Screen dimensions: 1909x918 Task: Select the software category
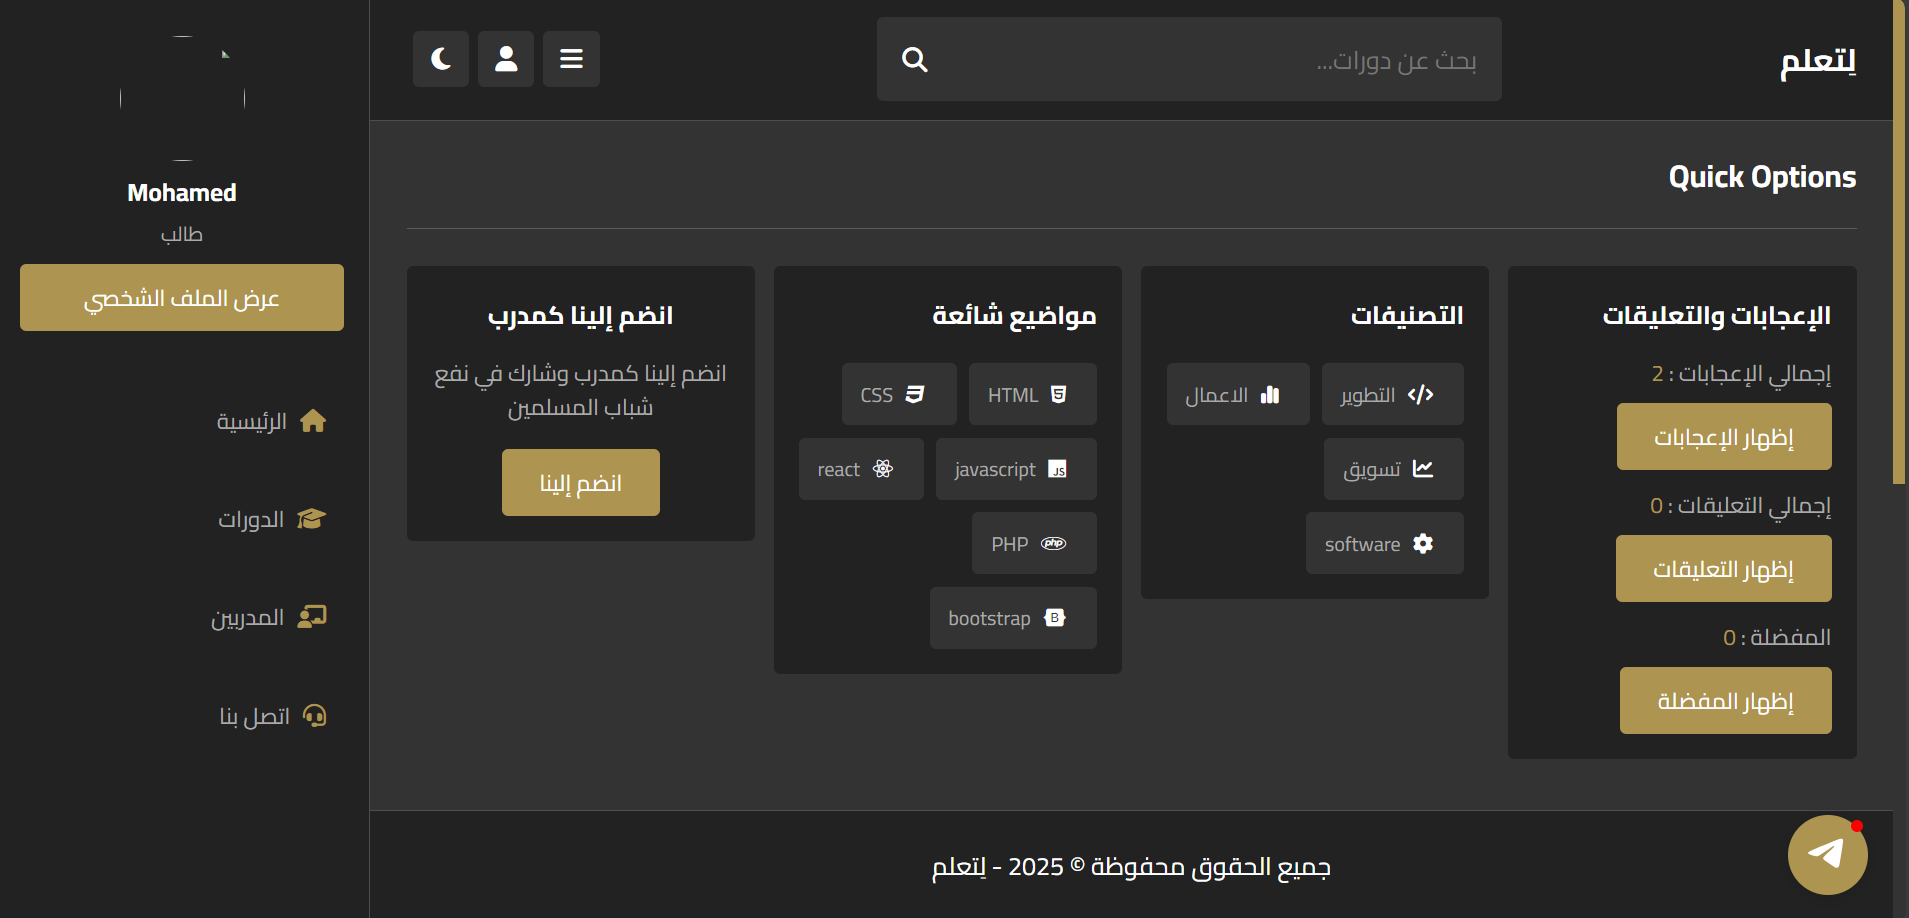click(x=1385, y=543)
